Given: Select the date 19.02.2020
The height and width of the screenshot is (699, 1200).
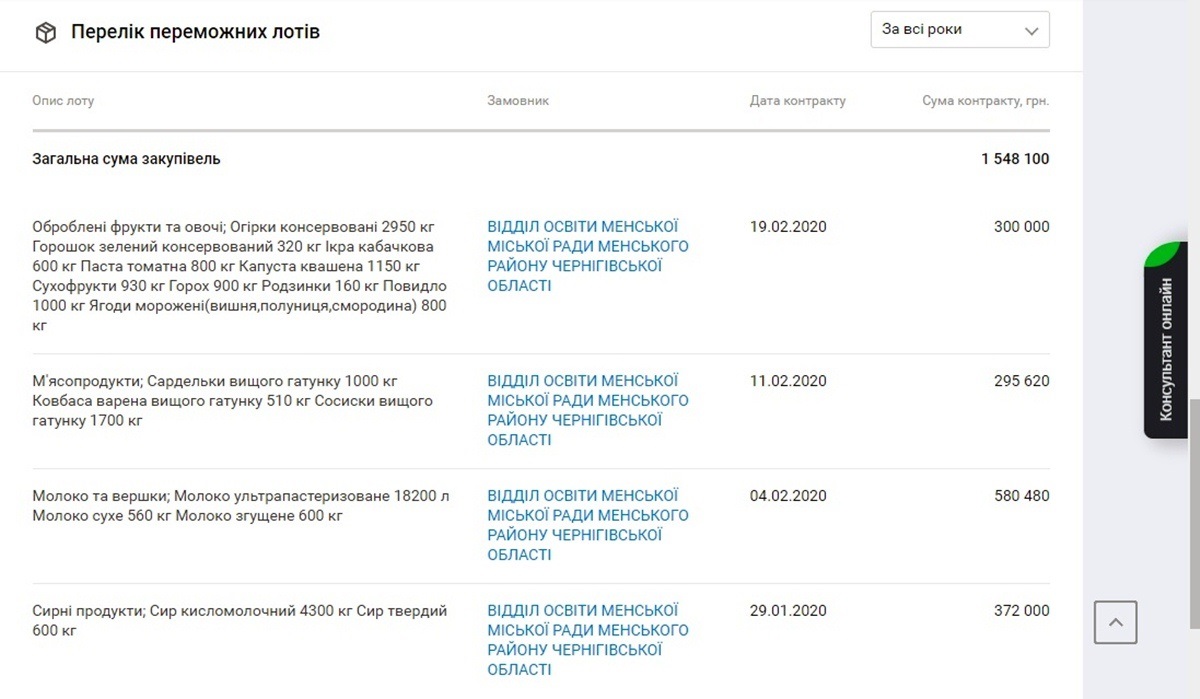Looking at the screenshot, I should pyautogui.click(x=788, y=227).
